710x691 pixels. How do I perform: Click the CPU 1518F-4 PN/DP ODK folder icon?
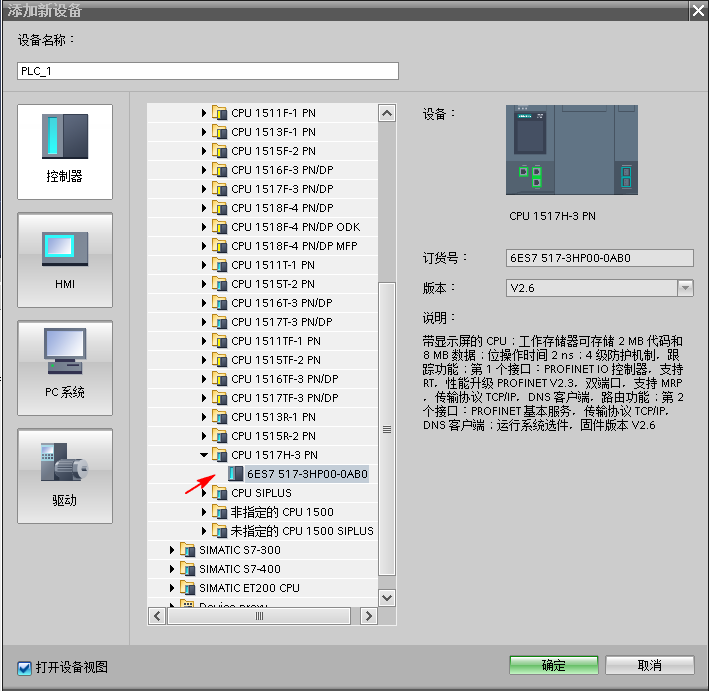click(x=220, y=227)
